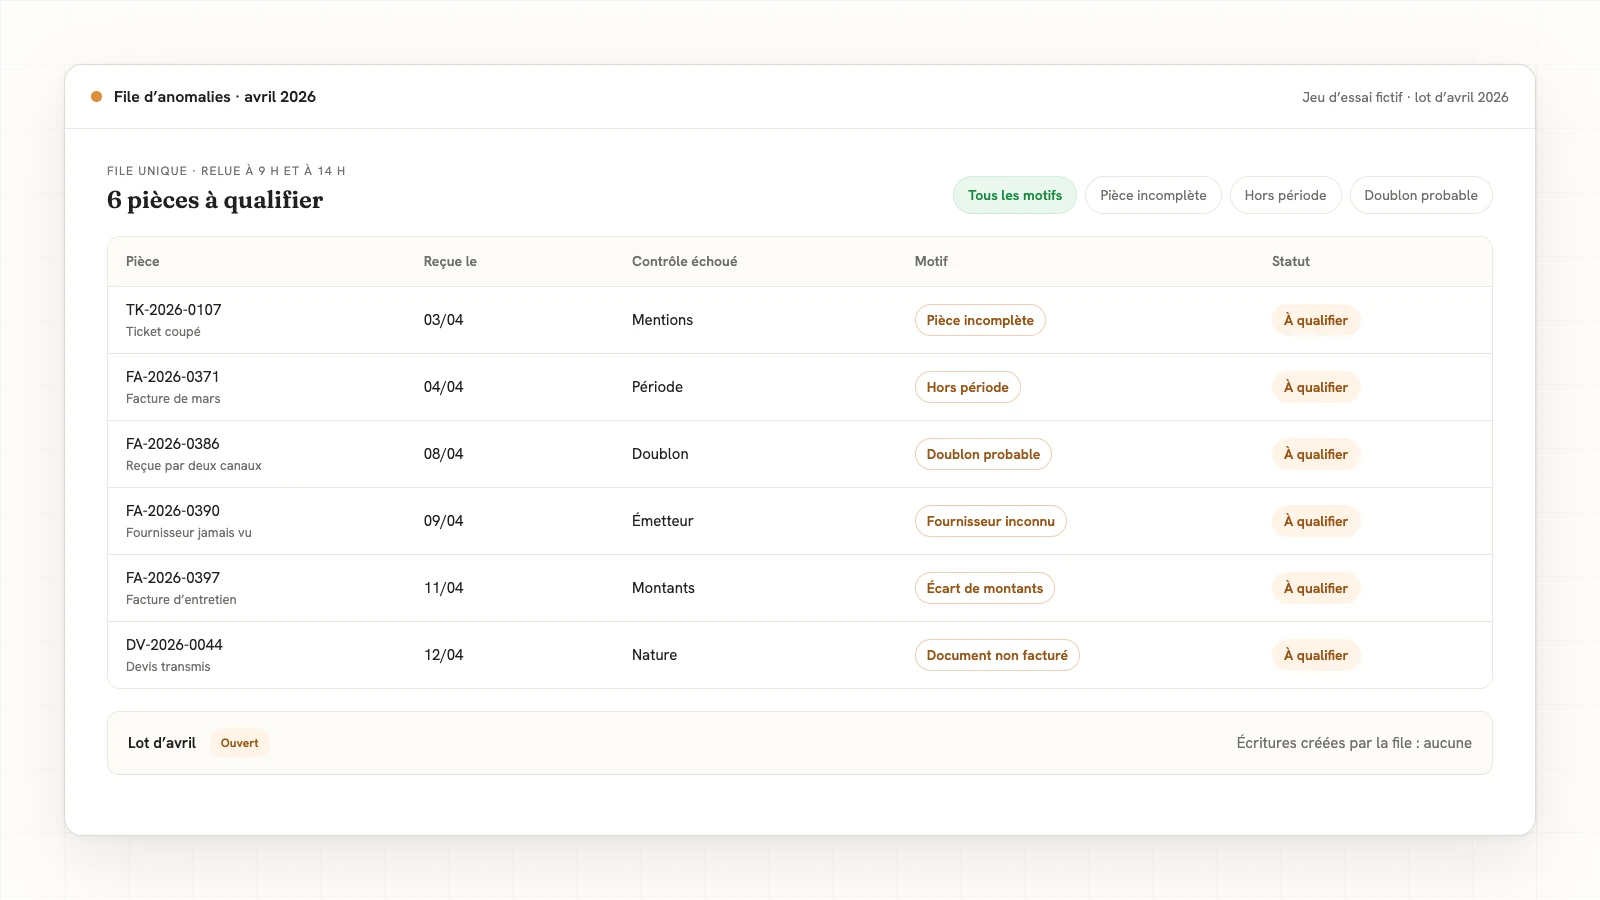Image resolution: width=1600 pixels, height=900 pixels.
Task: Click the "Hors période" motif badge in FA-2026-0371 row
Action: (967, 387)
